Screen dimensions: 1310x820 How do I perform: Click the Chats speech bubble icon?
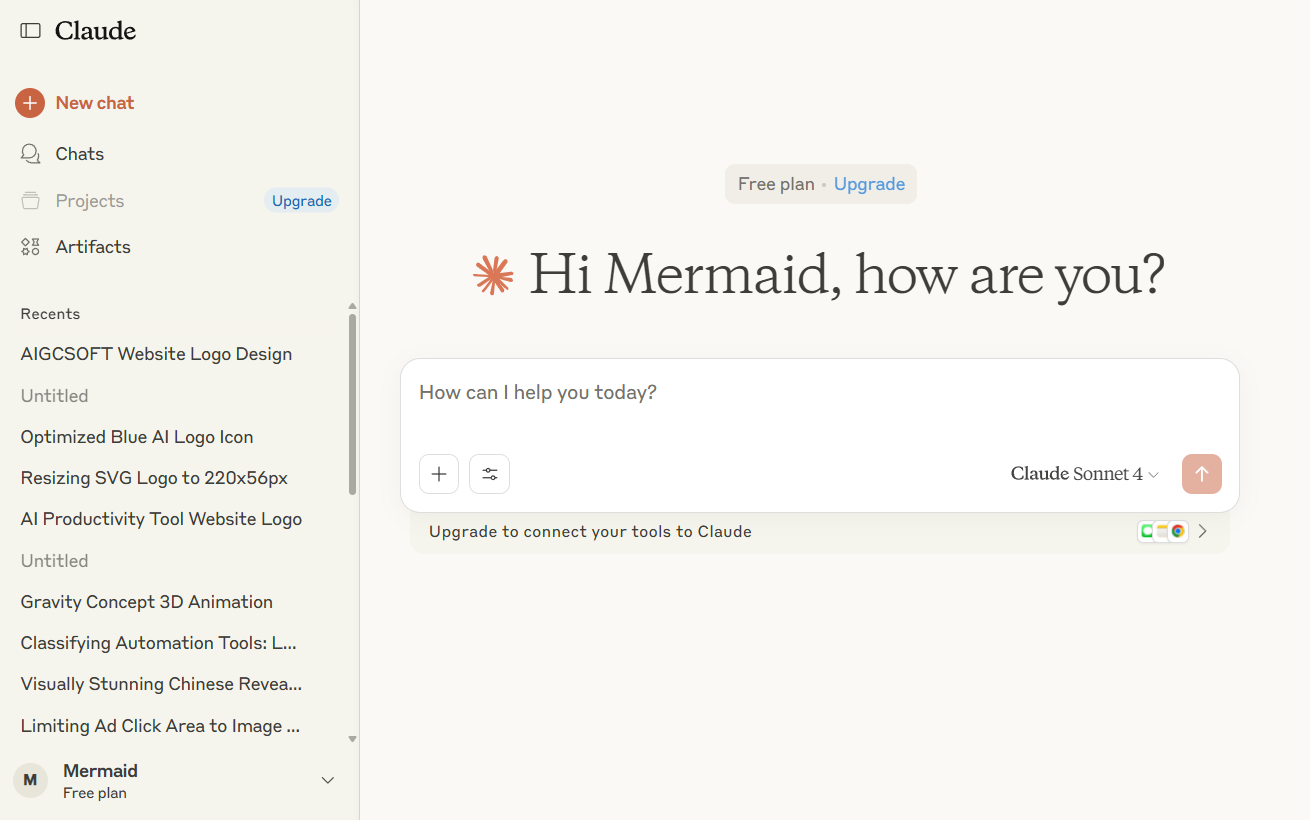point(31,154)
